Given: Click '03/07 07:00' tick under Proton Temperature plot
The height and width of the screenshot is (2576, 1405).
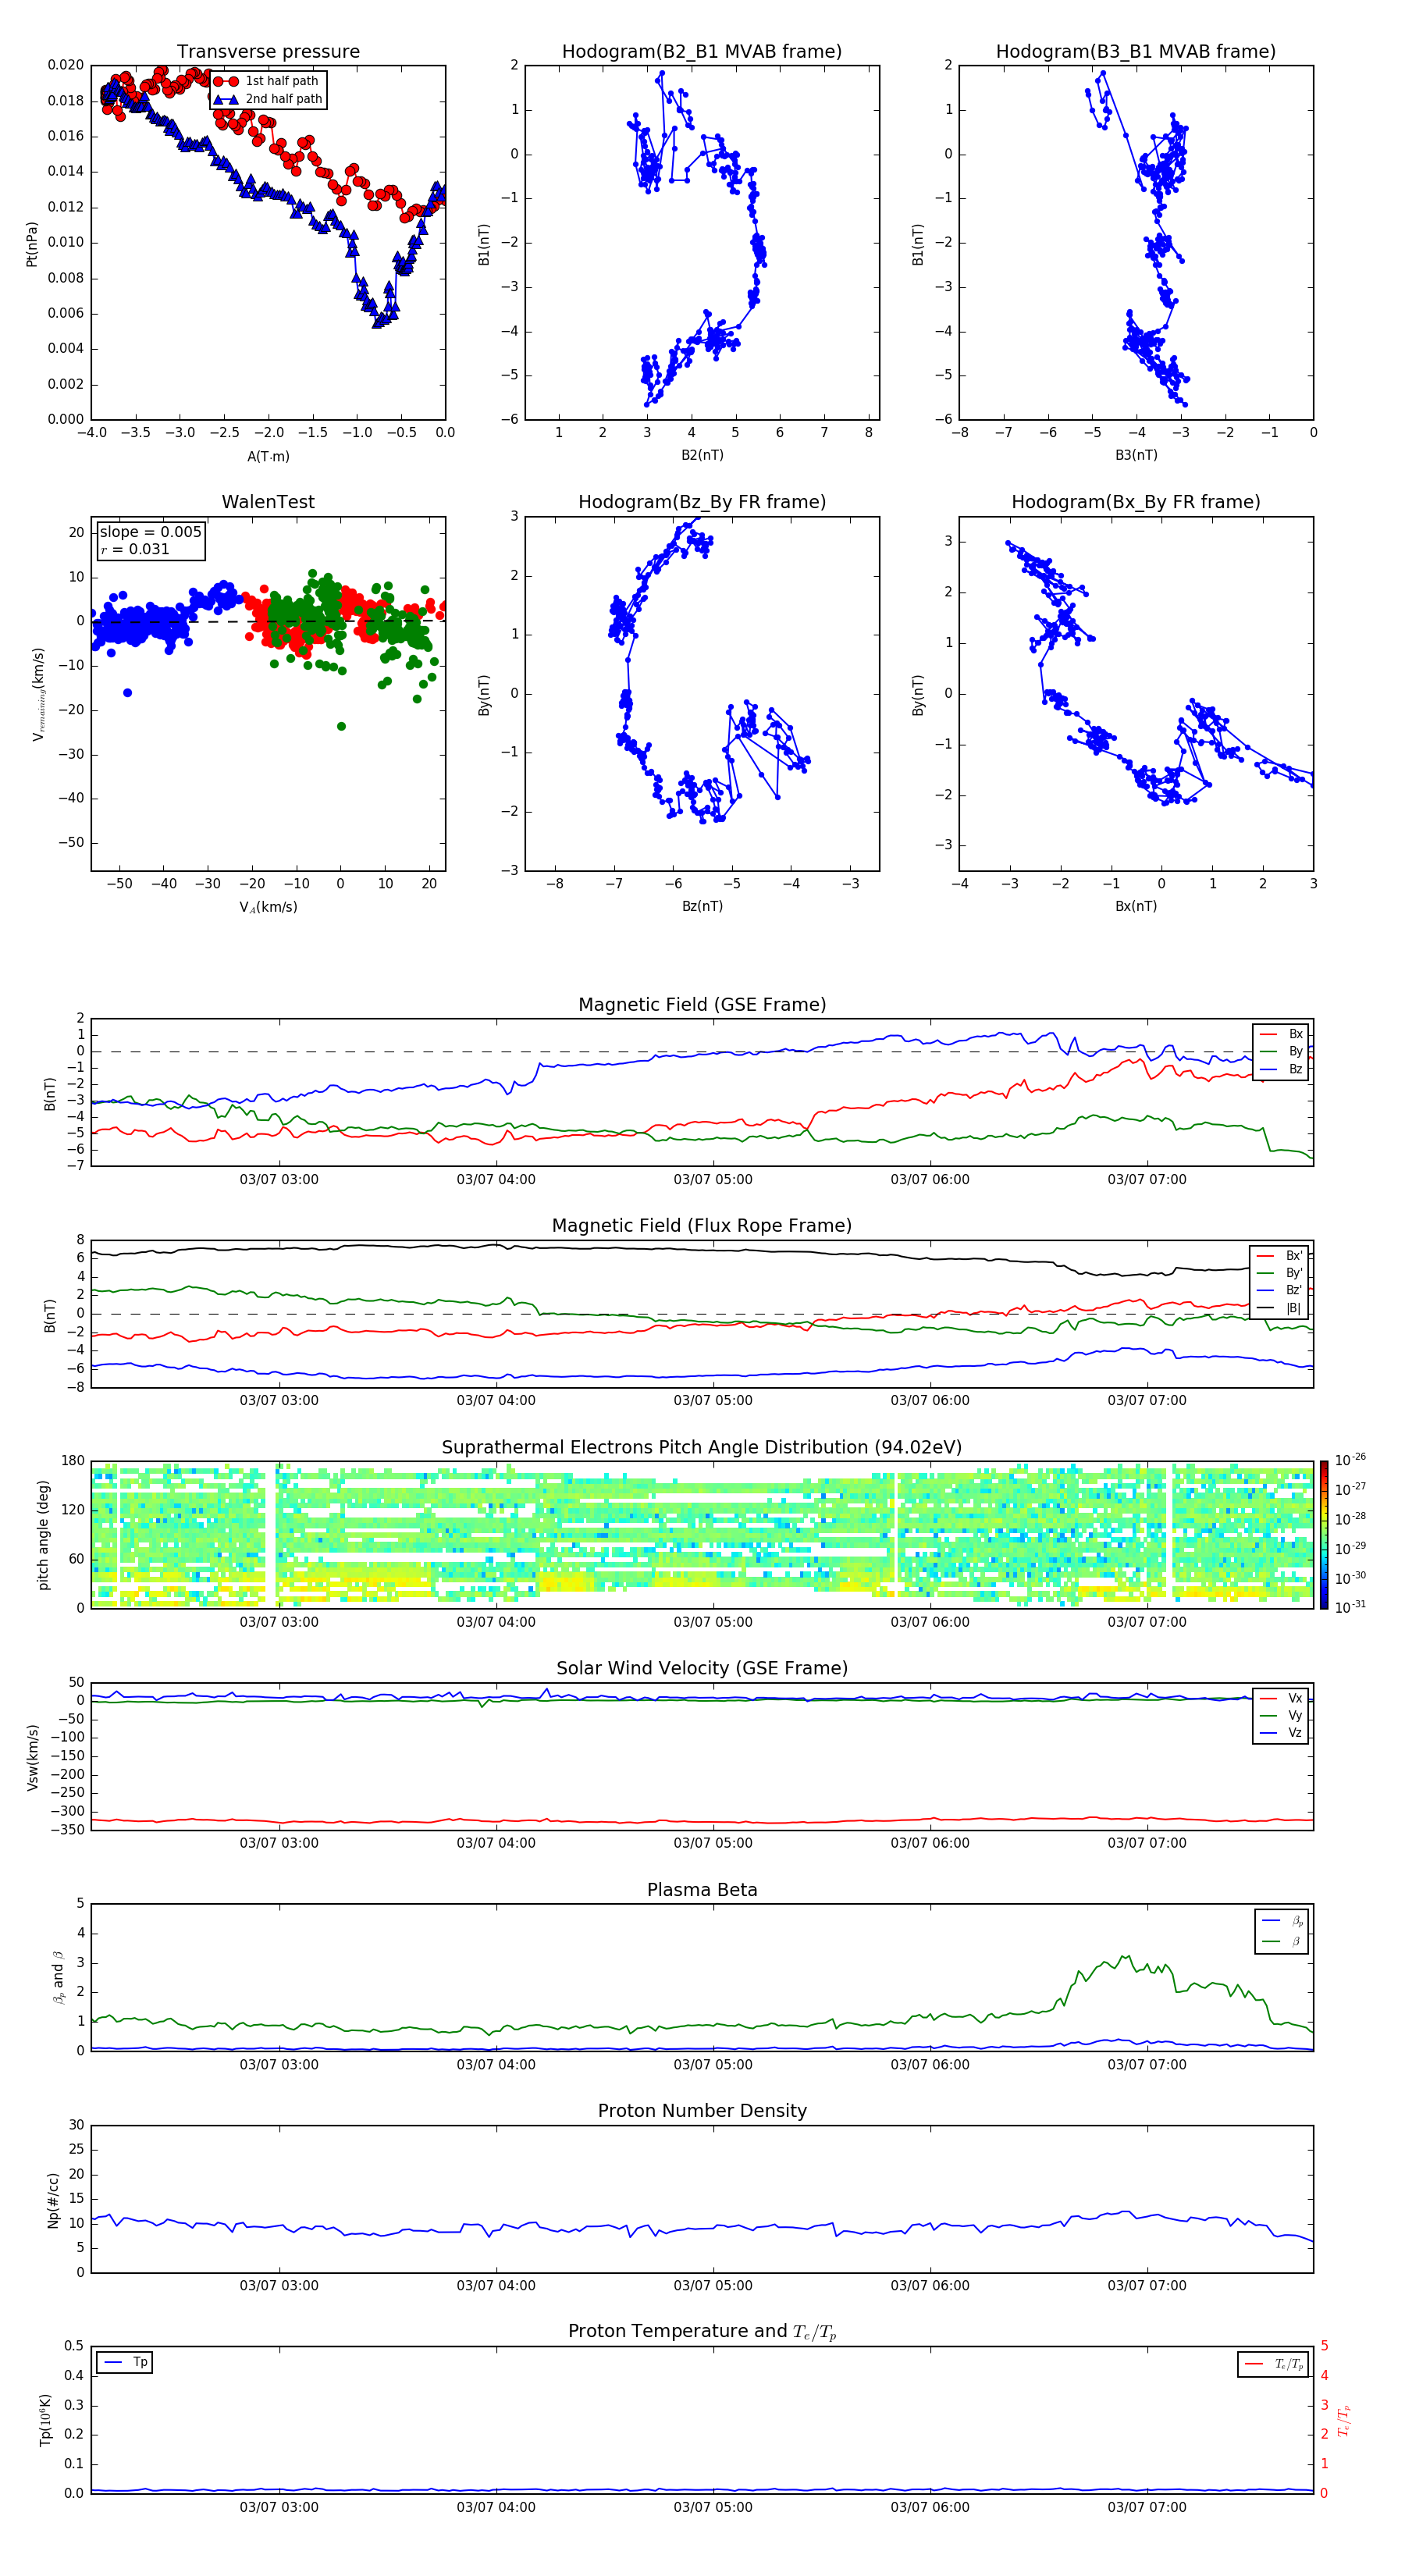Looking at the screenshot, I should 1147,2508.
